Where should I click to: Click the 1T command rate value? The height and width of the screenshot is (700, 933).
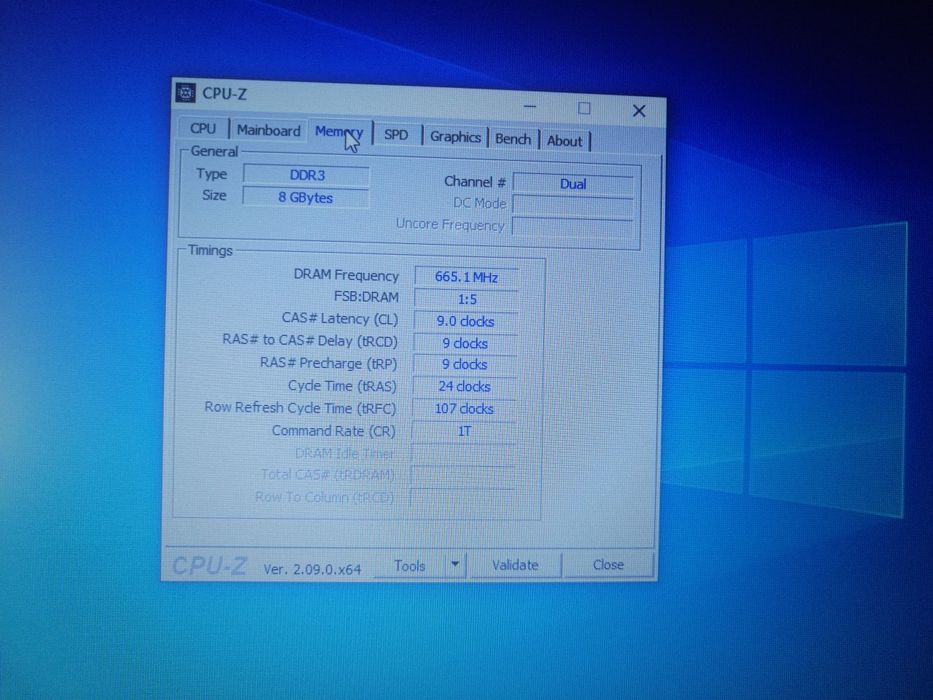click(x=464, y=431)
